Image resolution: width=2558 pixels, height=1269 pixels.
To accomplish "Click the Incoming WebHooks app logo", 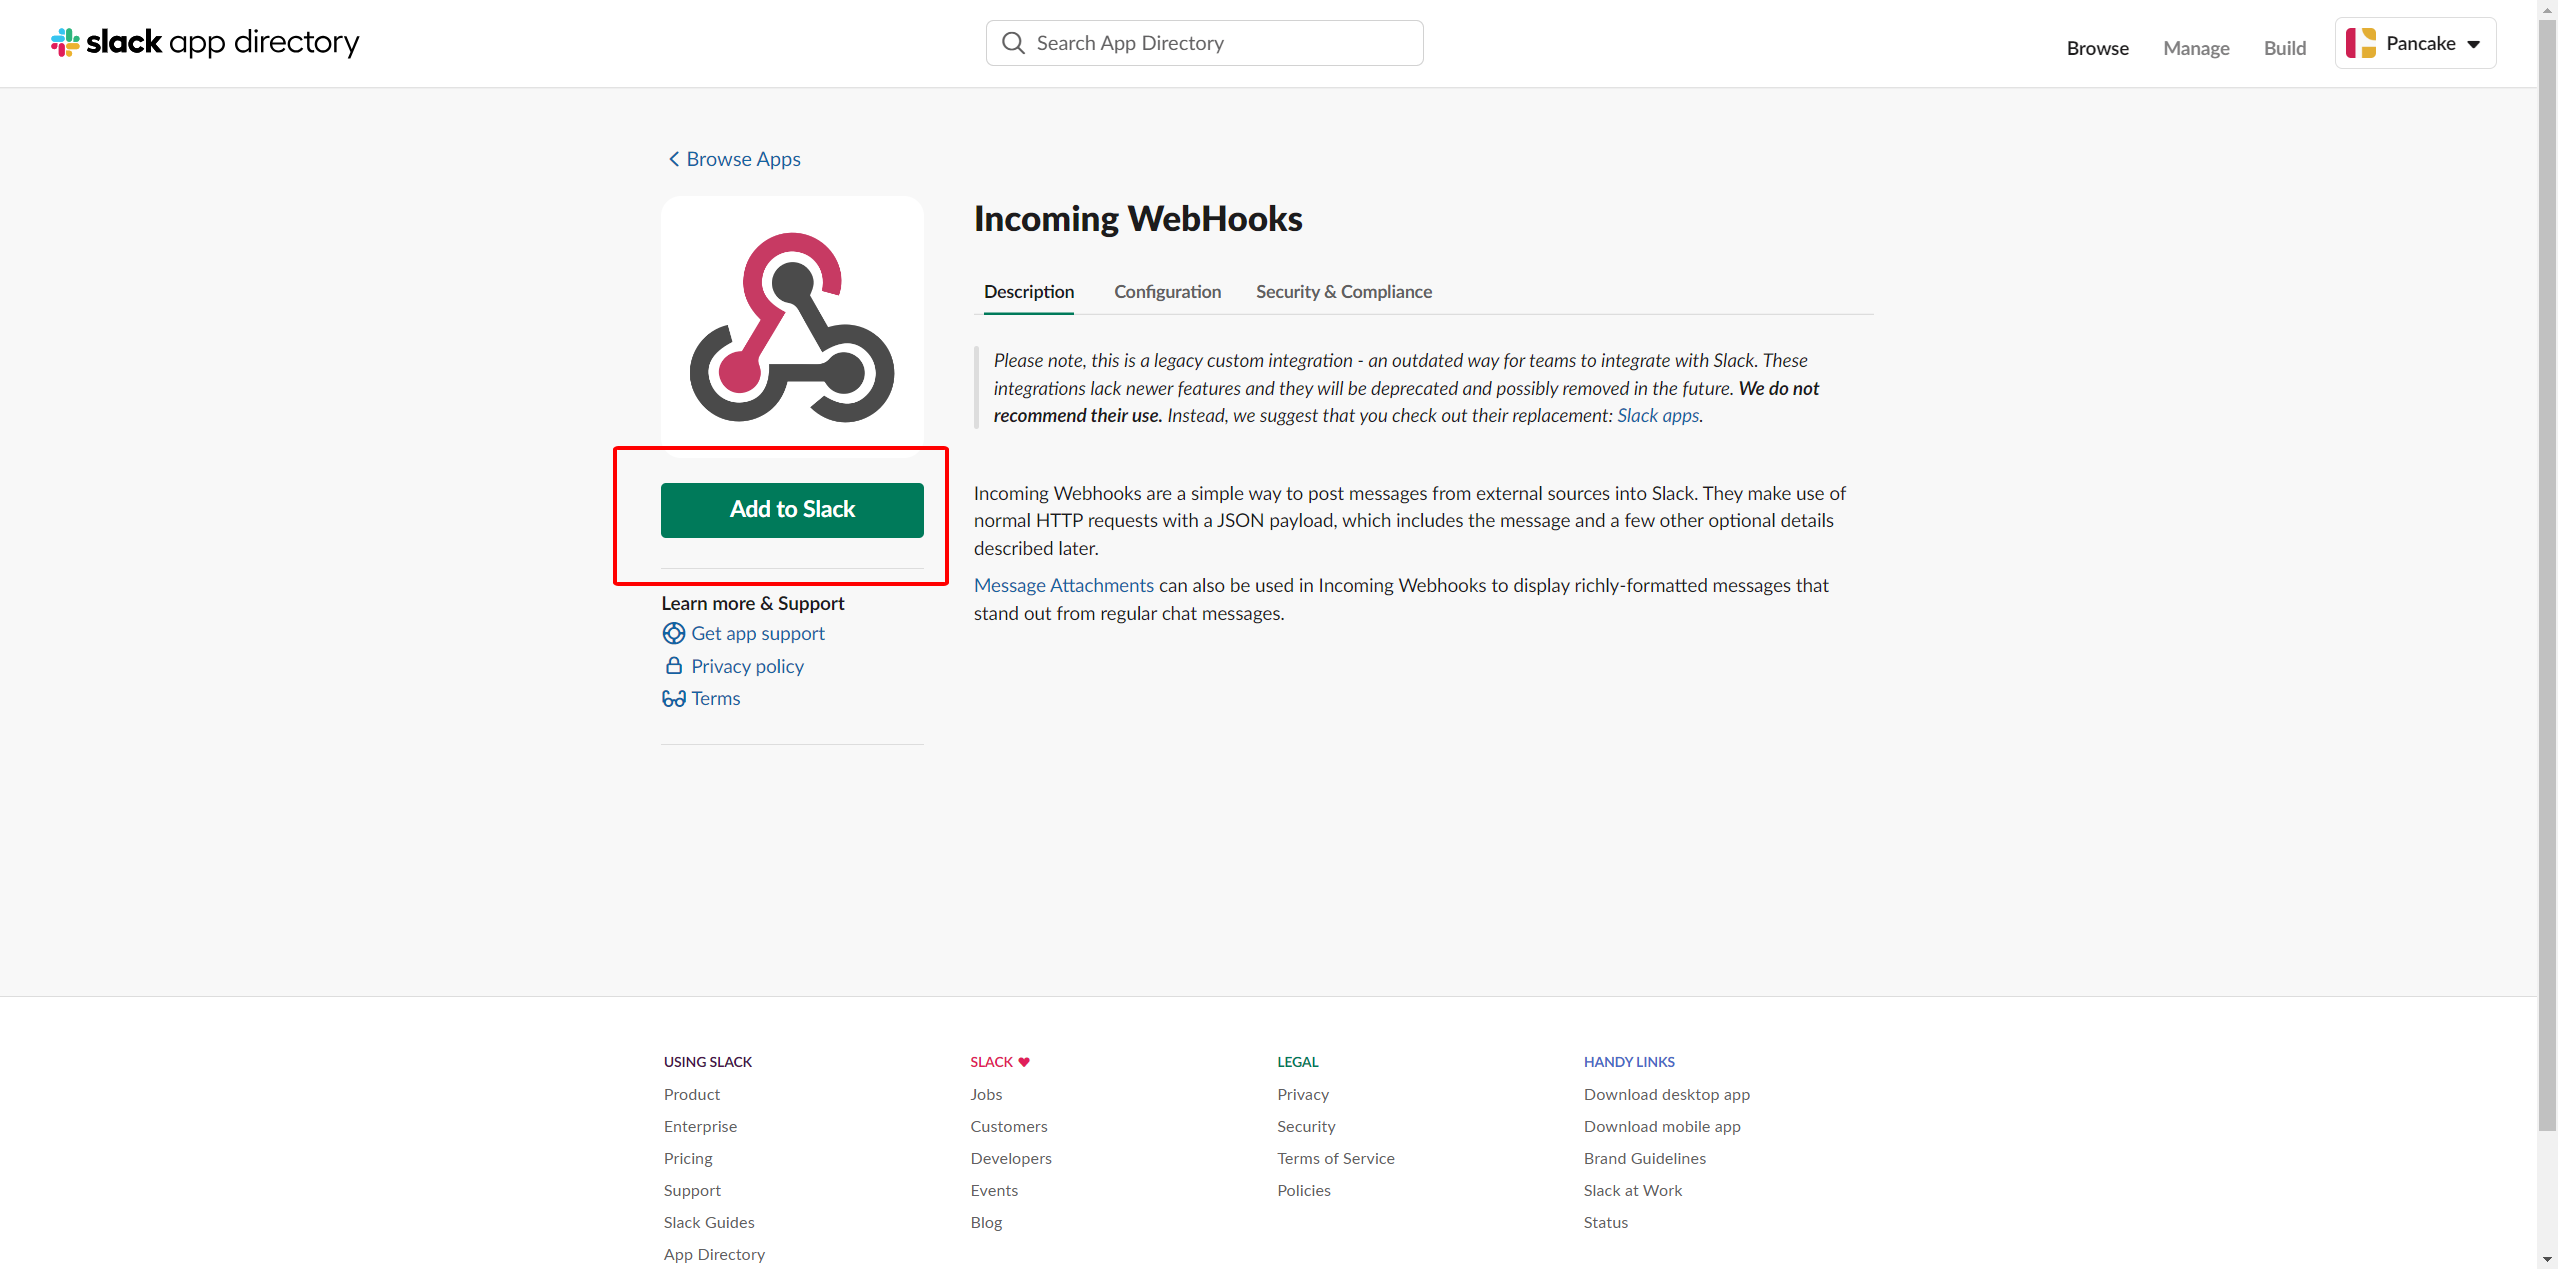I will 792,327.
